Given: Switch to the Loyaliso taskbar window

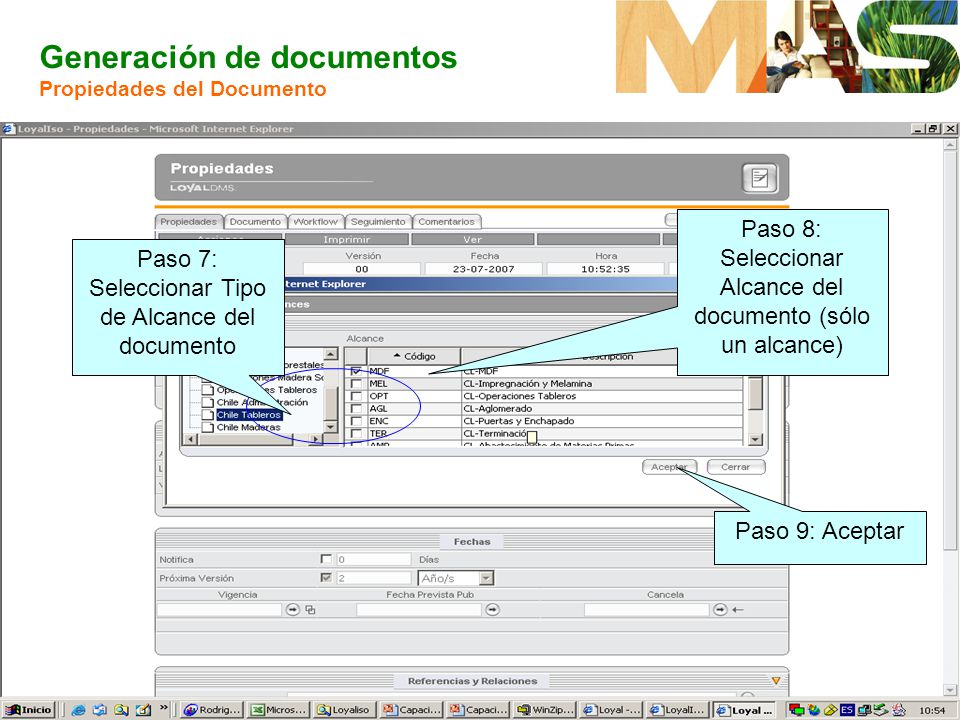Looking at the screenshot, I should 343,710.
